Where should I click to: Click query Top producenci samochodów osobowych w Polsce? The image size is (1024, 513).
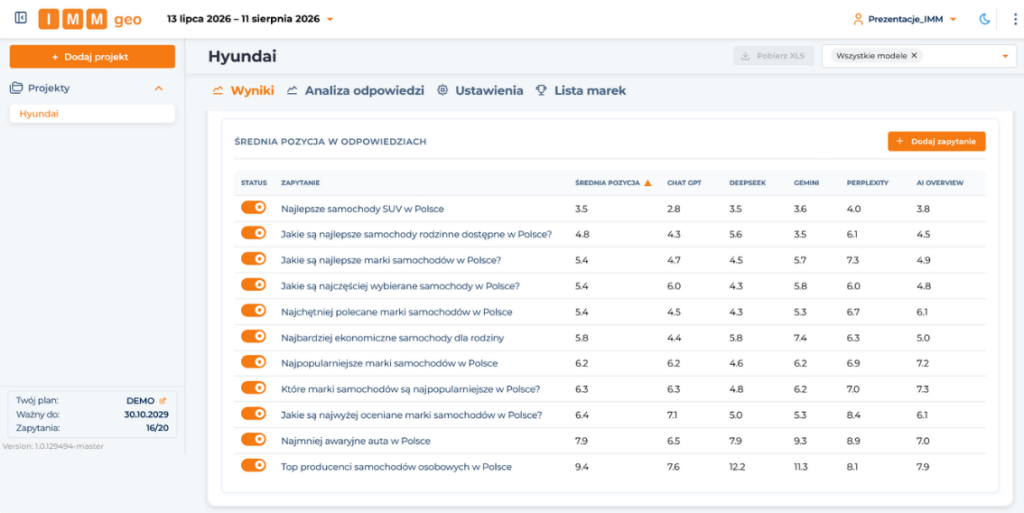(396, 467)
